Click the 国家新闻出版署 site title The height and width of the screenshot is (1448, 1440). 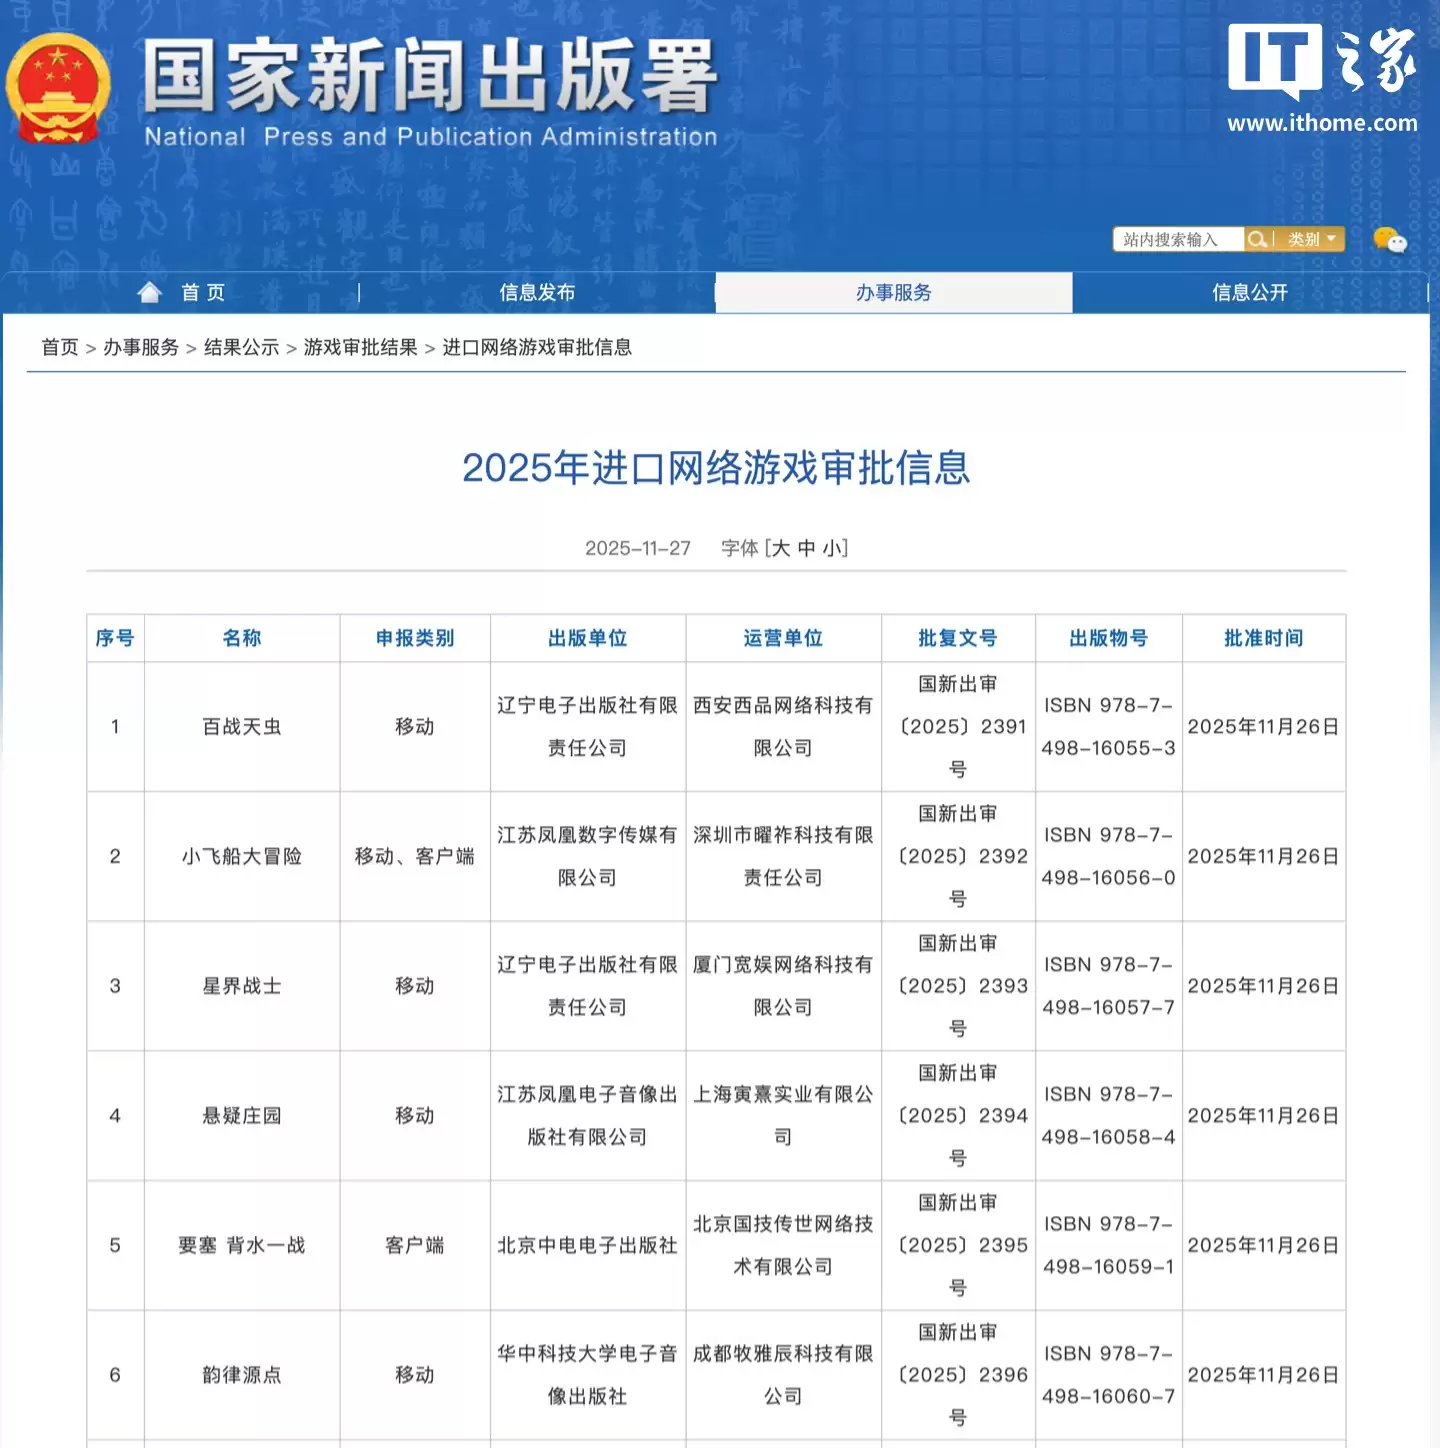point(430,78)
